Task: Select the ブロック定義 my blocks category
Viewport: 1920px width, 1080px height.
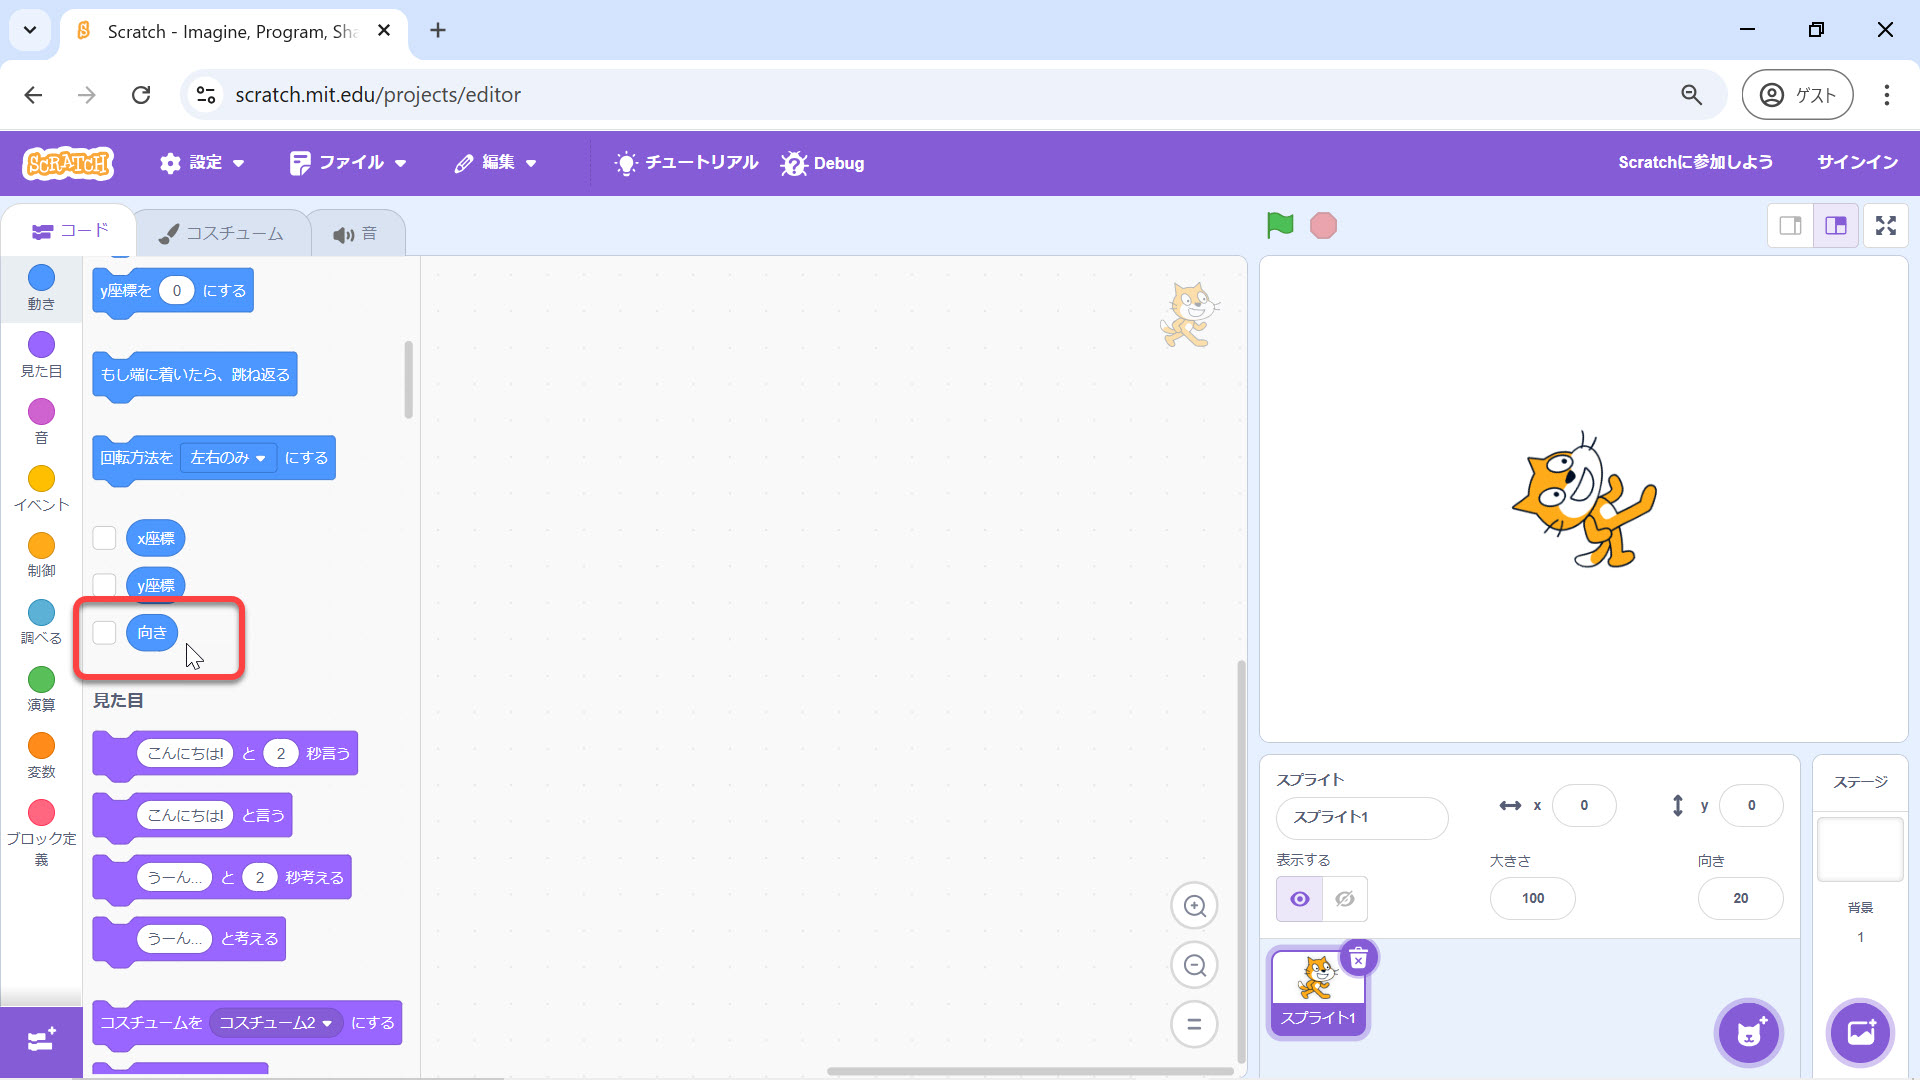Action: tap(41, 832)
